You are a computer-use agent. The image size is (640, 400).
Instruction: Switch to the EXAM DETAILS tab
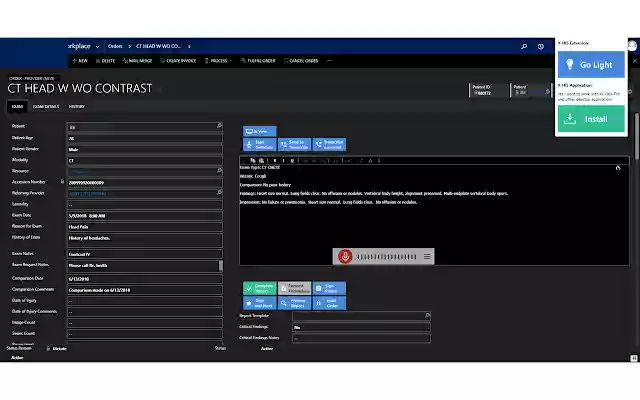[x=46, y=107]
